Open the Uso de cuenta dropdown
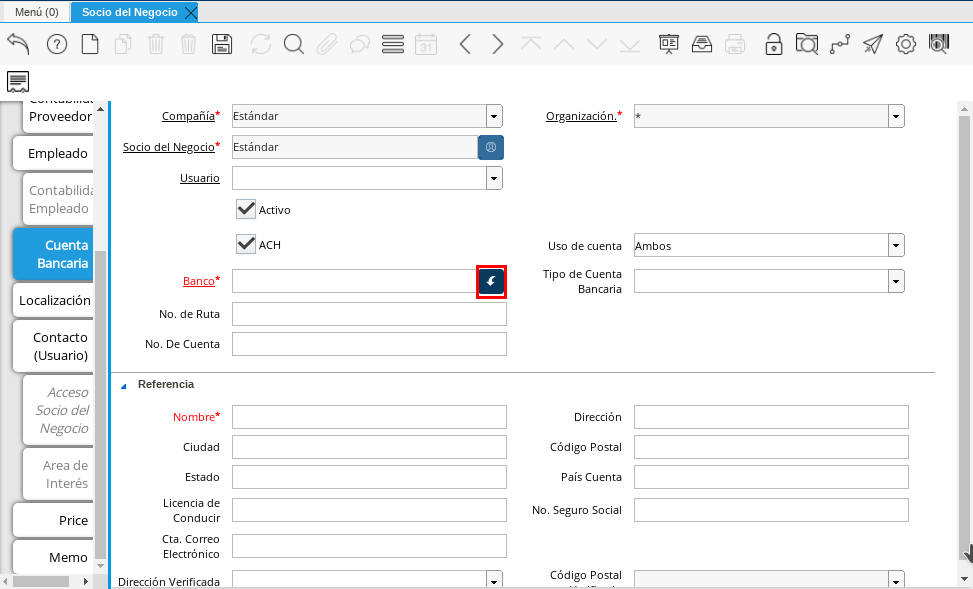 pyautogui.click(x=896, y=246)
